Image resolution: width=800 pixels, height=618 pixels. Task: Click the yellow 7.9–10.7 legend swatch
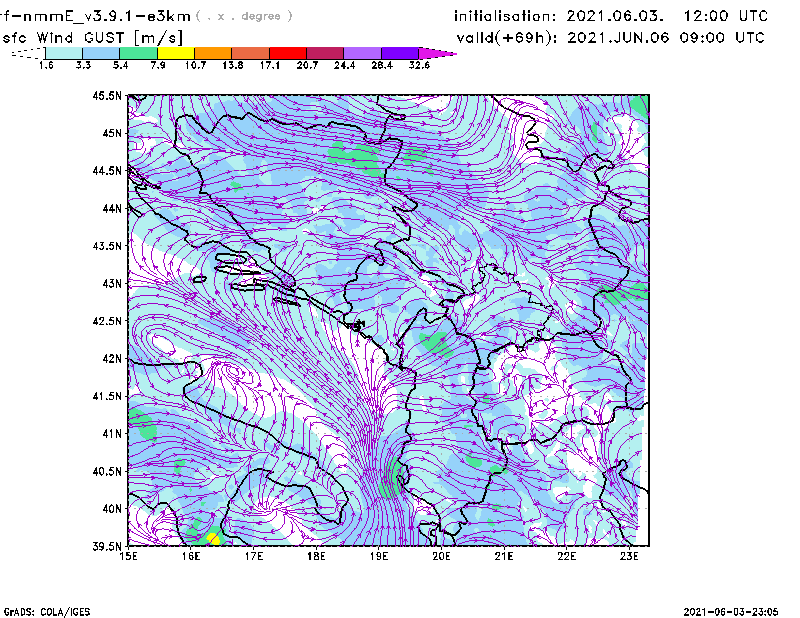176,53
